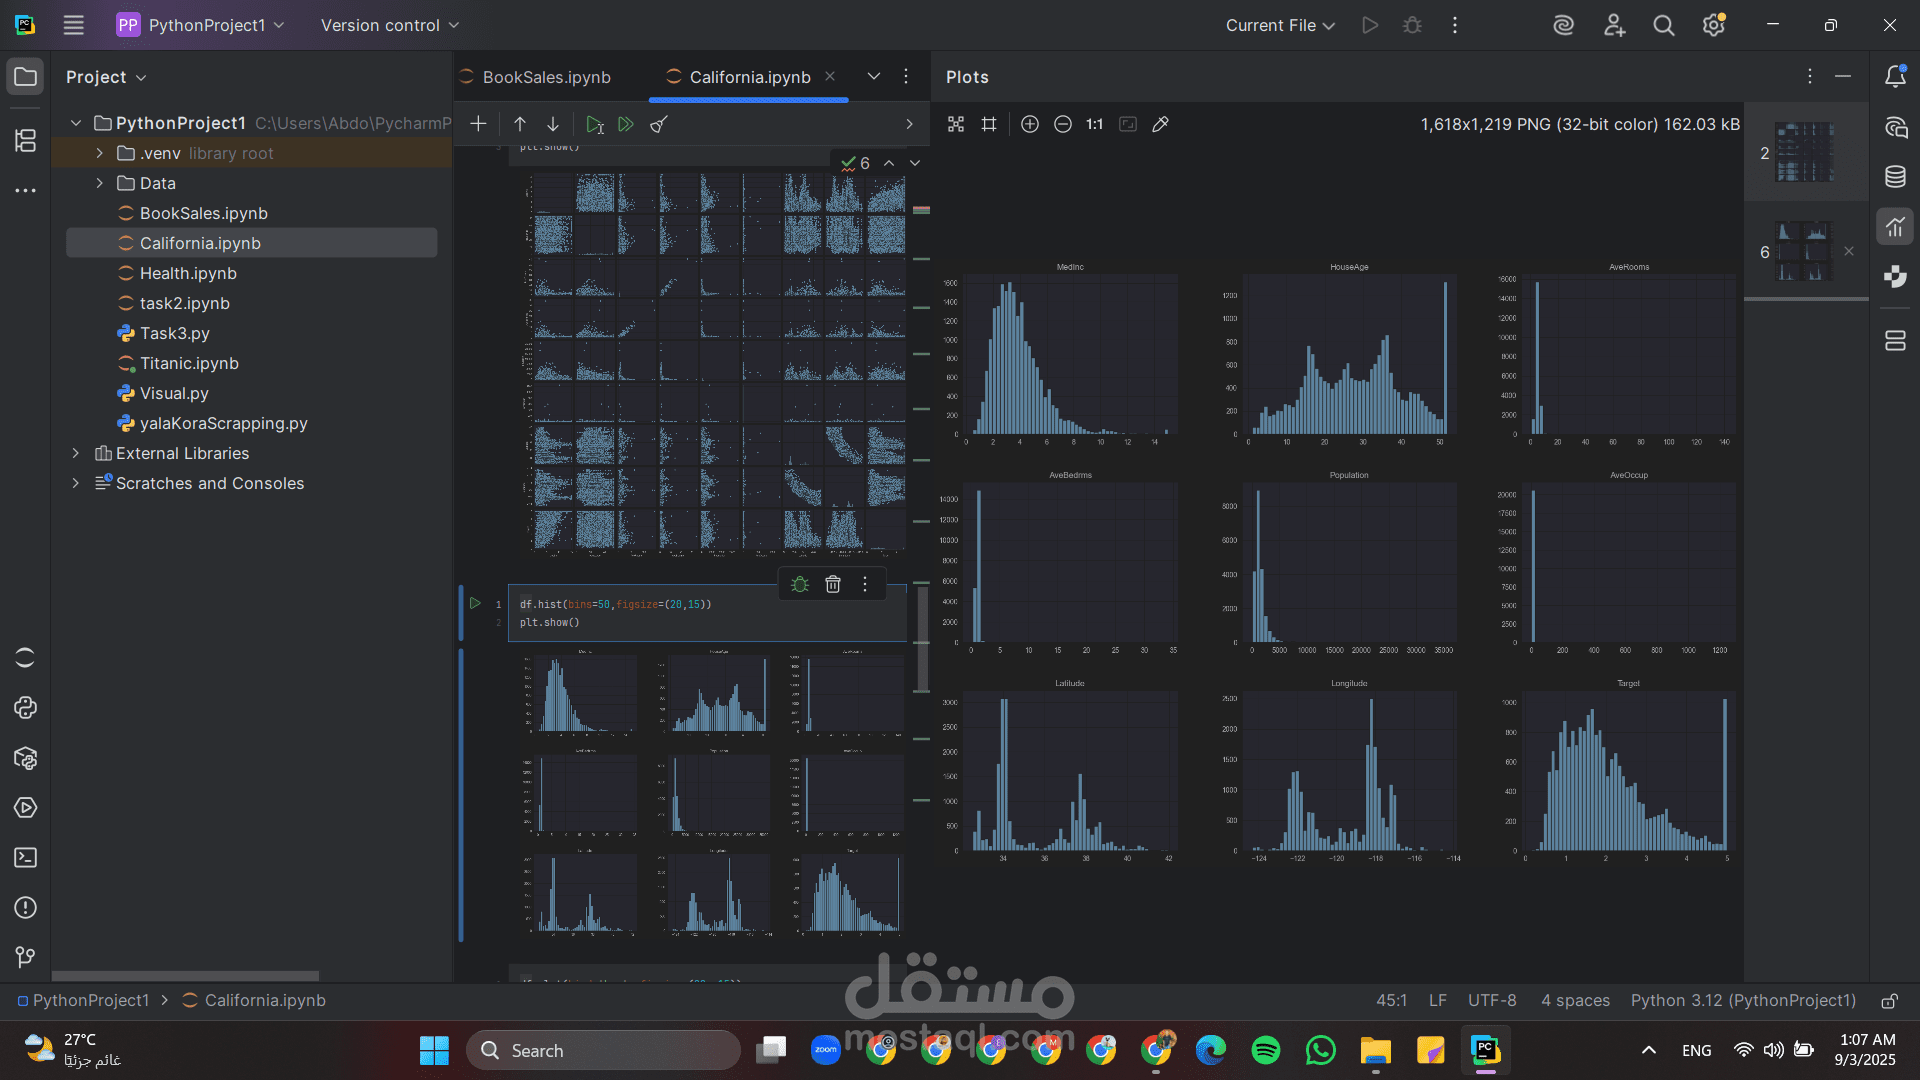Activate the color picker eyedropper tool

[x=1160, y=124]
